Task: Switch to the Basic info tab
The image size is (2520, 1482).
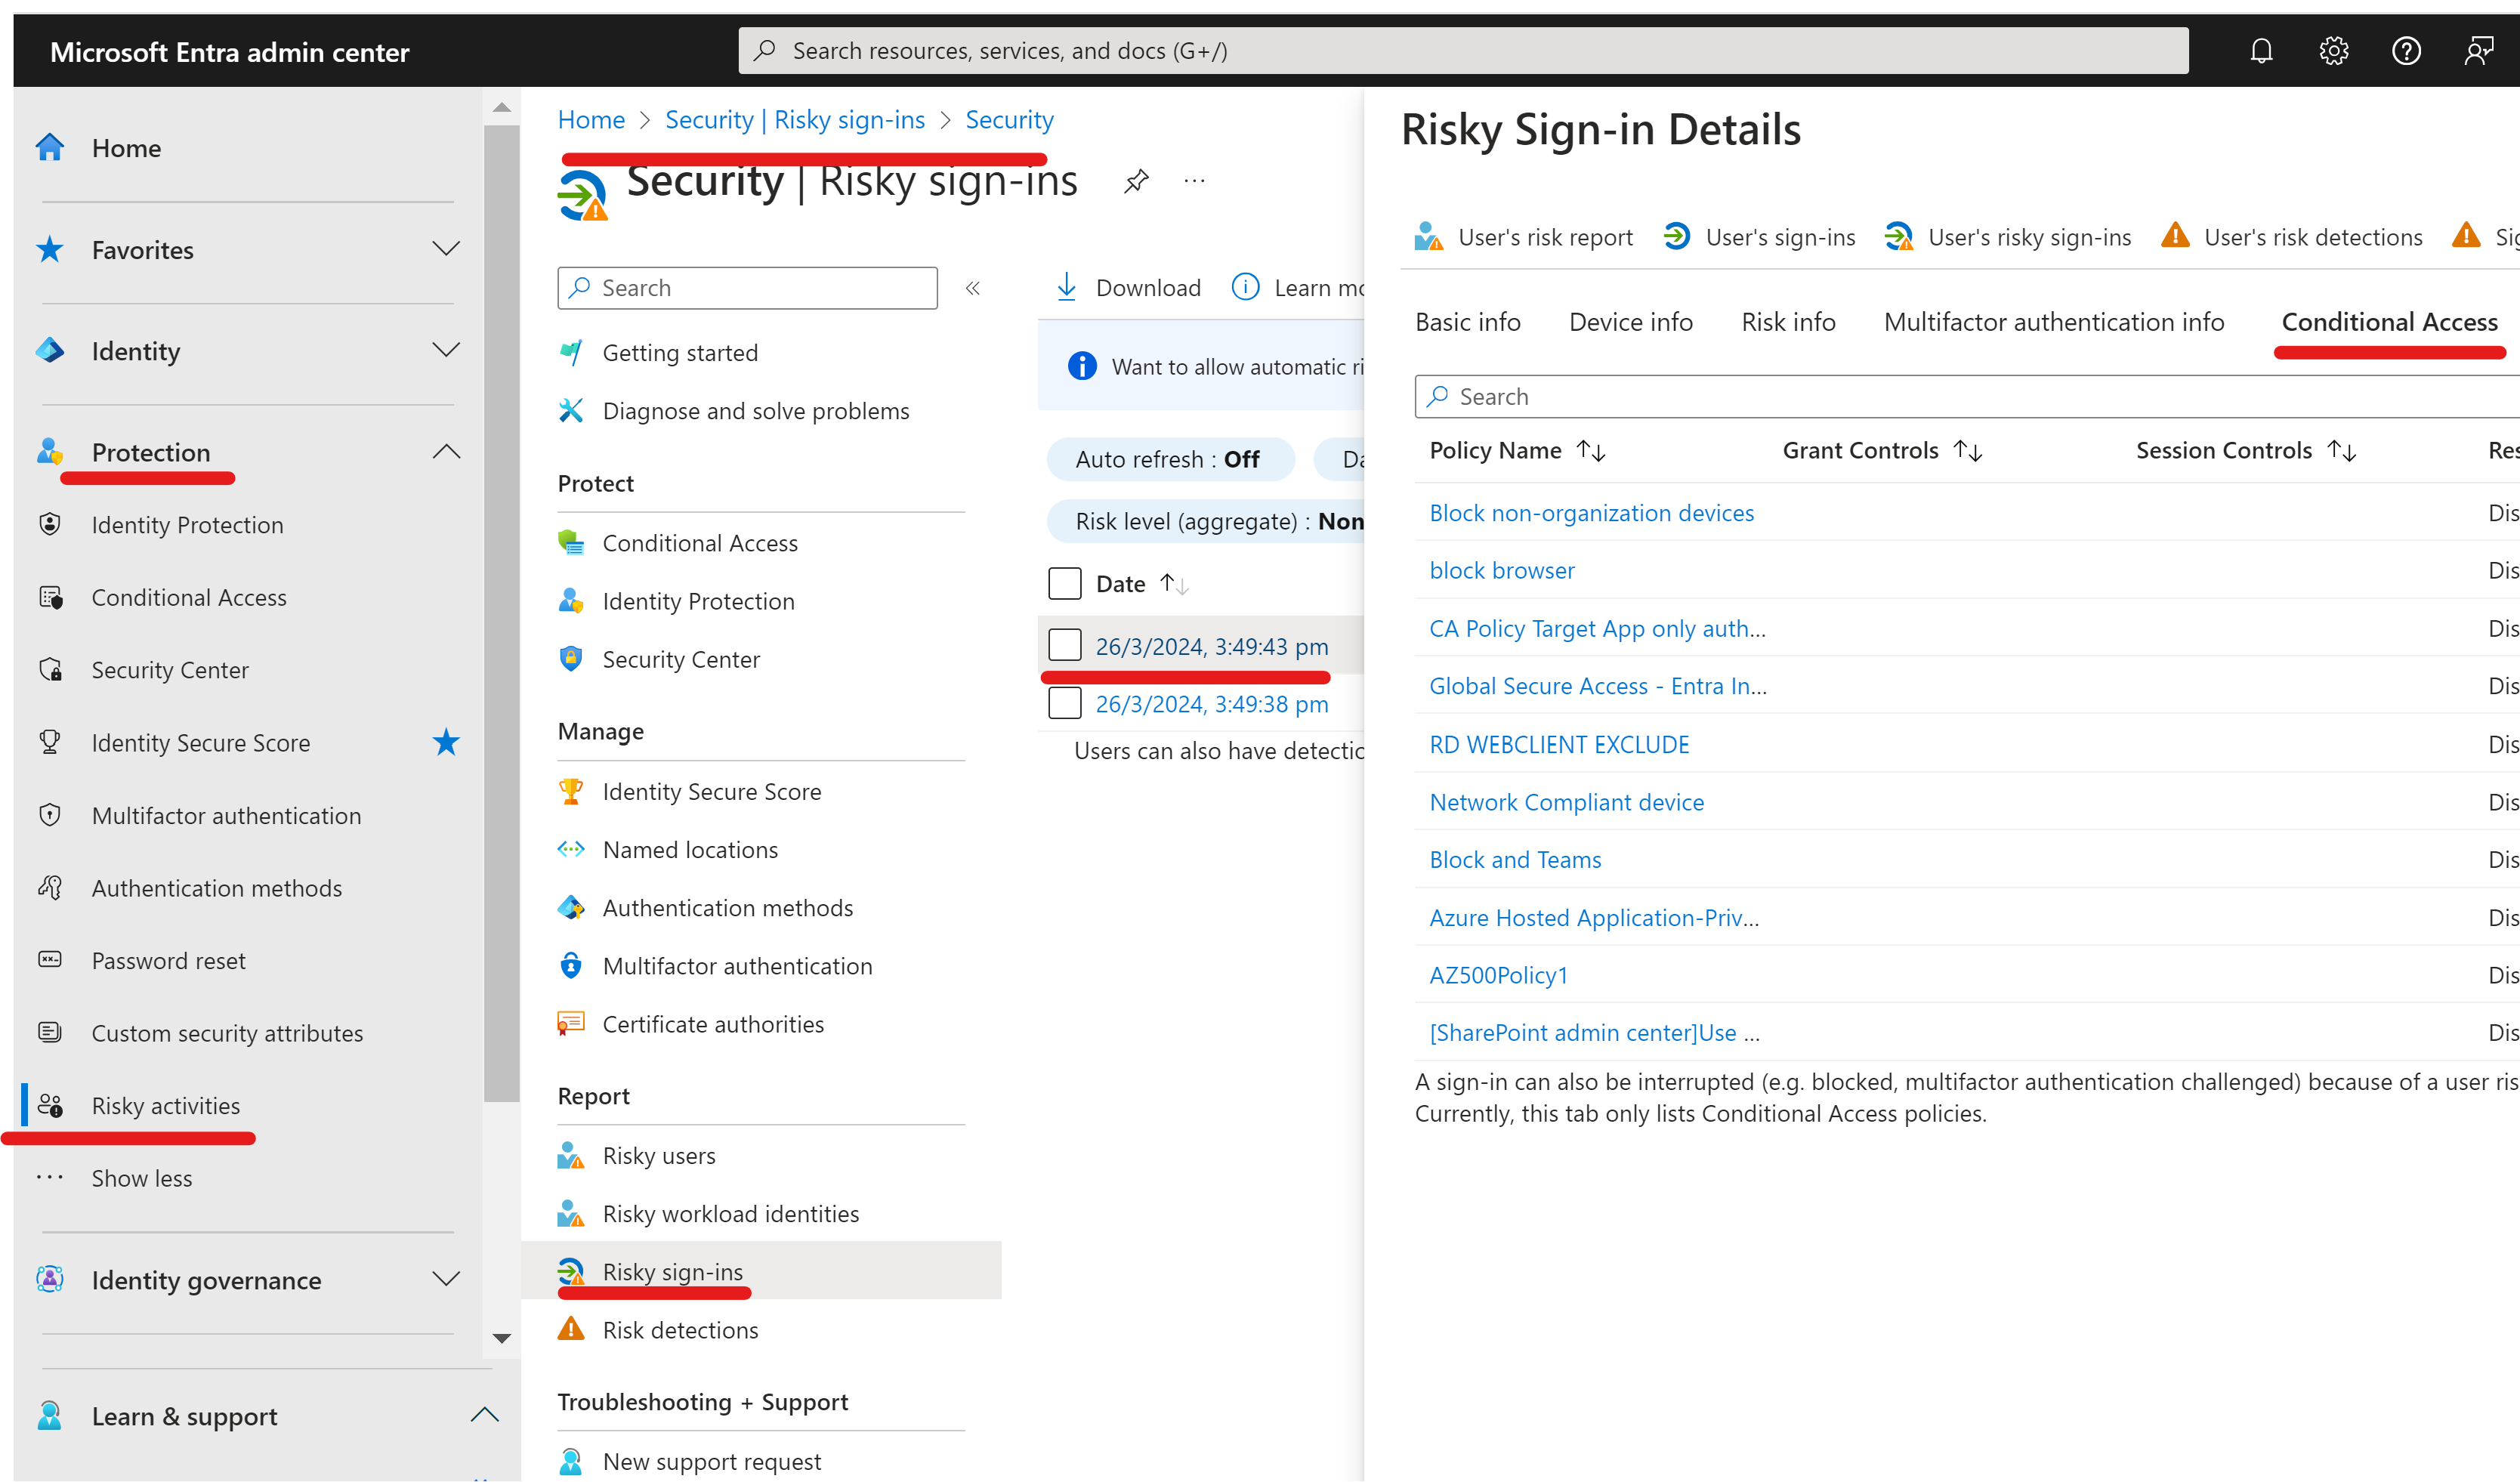Action: coord(1467,322)
